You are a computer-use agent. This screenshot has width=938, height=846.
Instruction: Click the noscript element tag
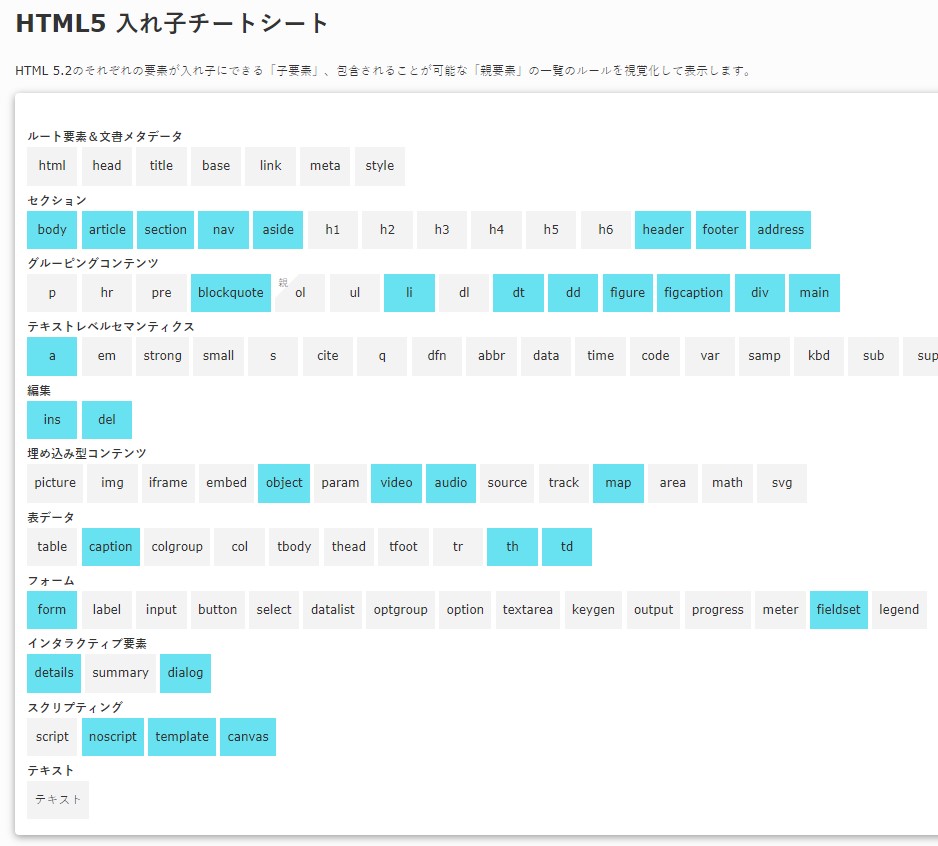pyautogui.click(x=113, y=737)
